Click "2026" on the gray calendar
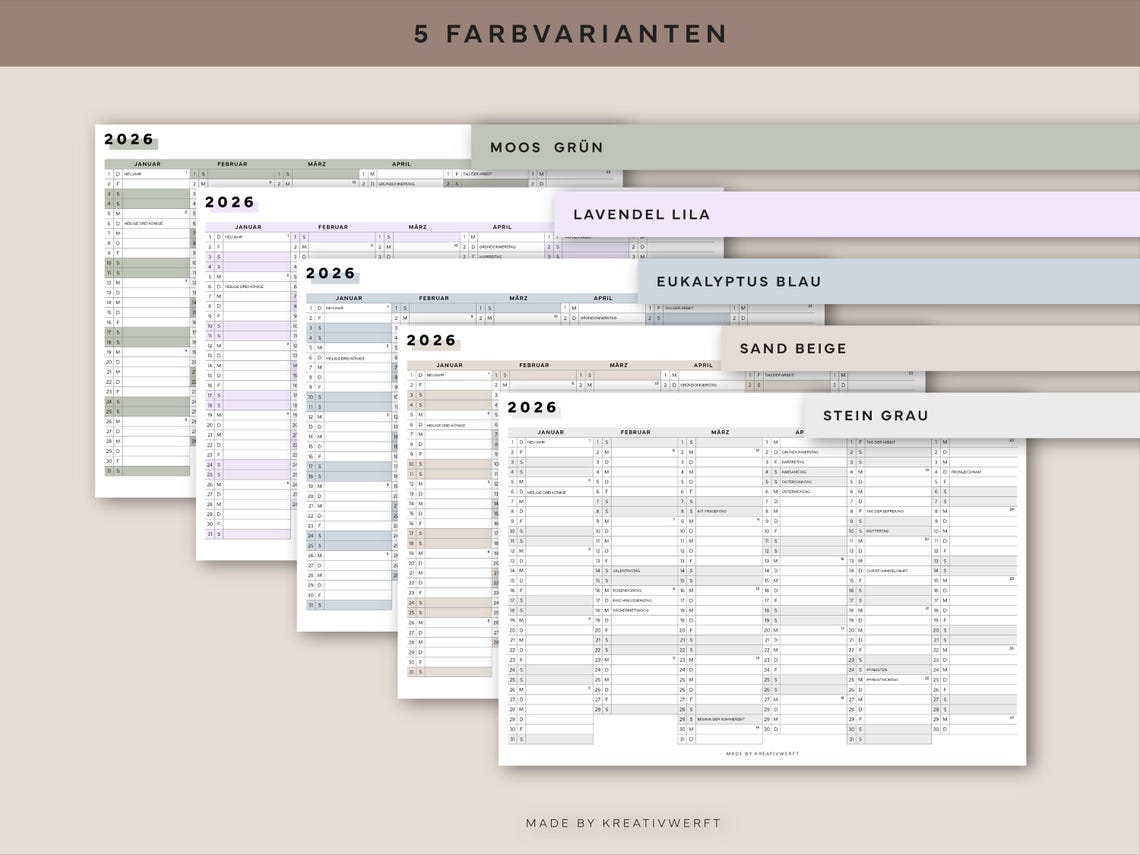This screenshot has width=1140, height=855. (532, 407)
